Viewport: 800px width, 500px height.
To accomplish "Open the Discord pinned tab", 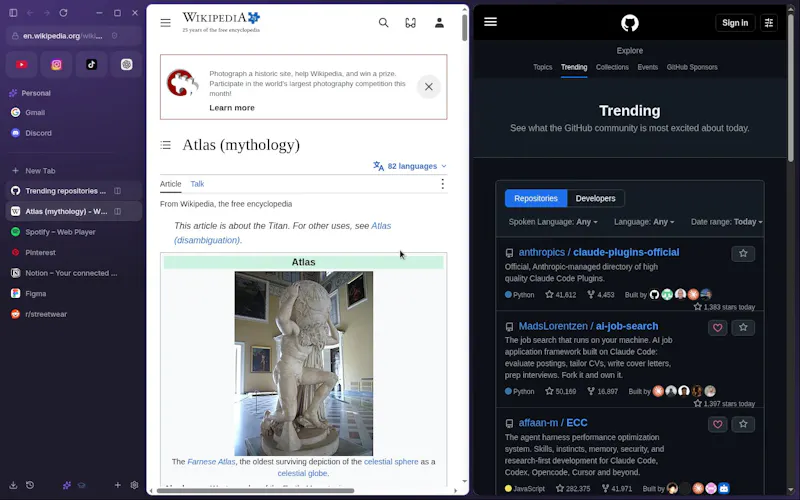I will coord(74,133).
